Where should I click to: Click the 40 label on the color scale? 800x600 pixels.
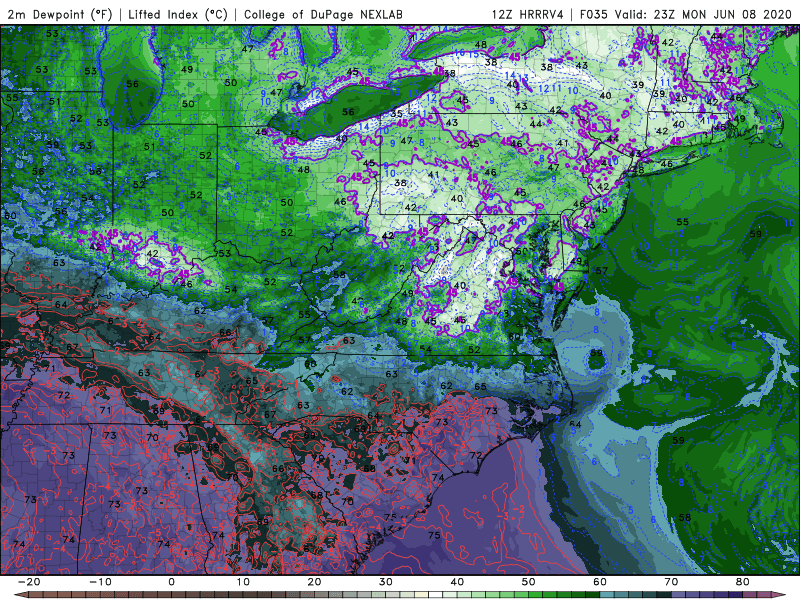click(457, 582)
